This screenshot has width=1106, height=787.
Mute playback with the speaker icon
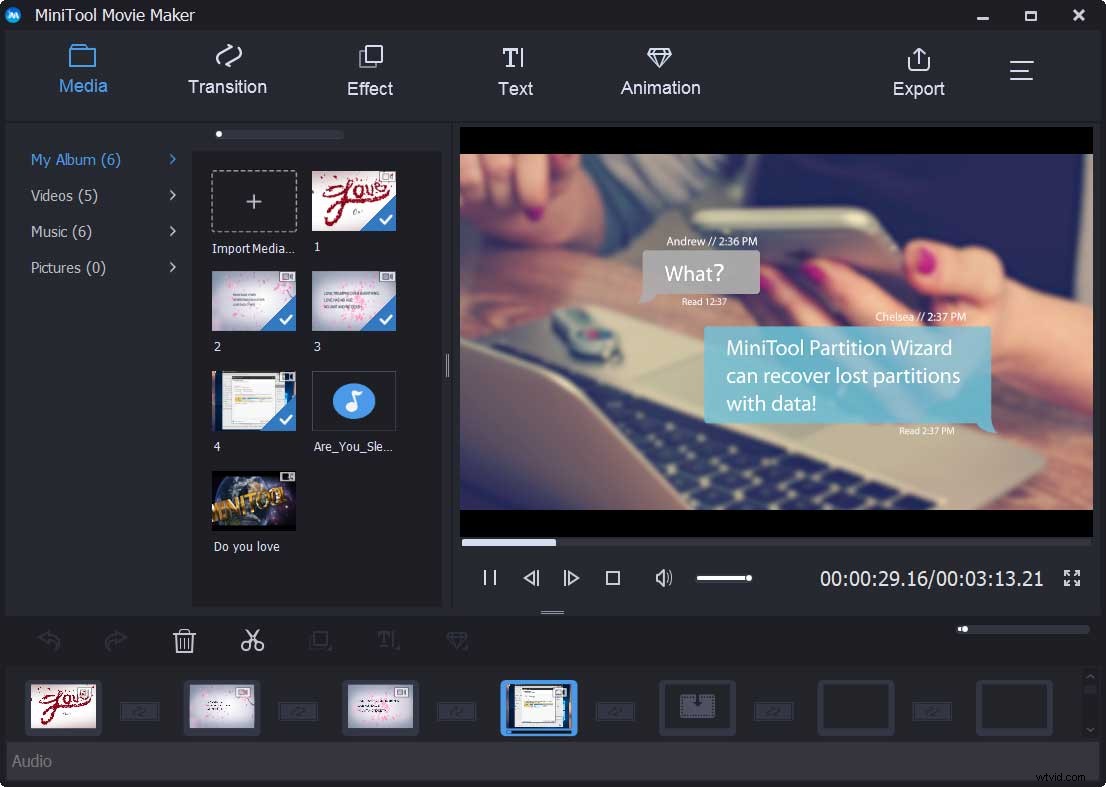(x=663, y=578)
